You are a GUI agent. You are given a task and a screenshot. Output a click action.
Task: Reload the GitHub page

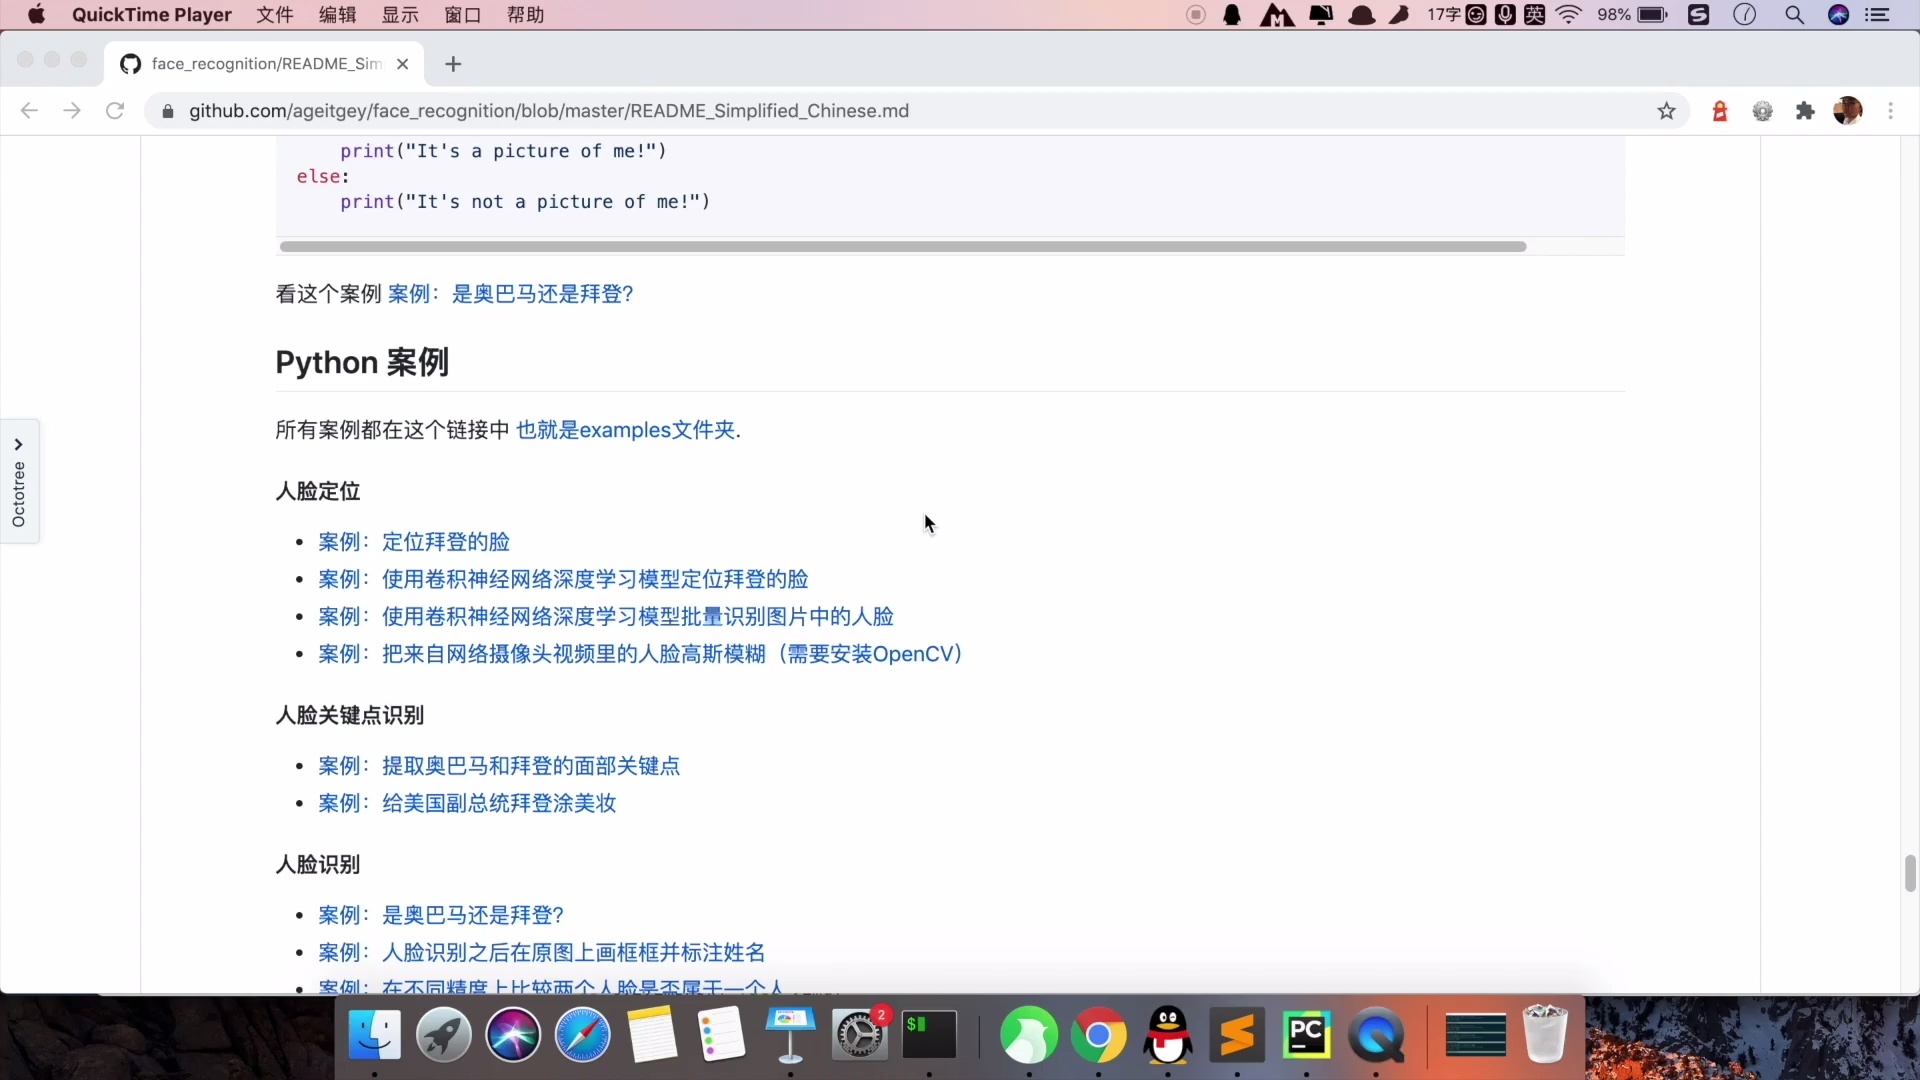[x=115, y=111]
